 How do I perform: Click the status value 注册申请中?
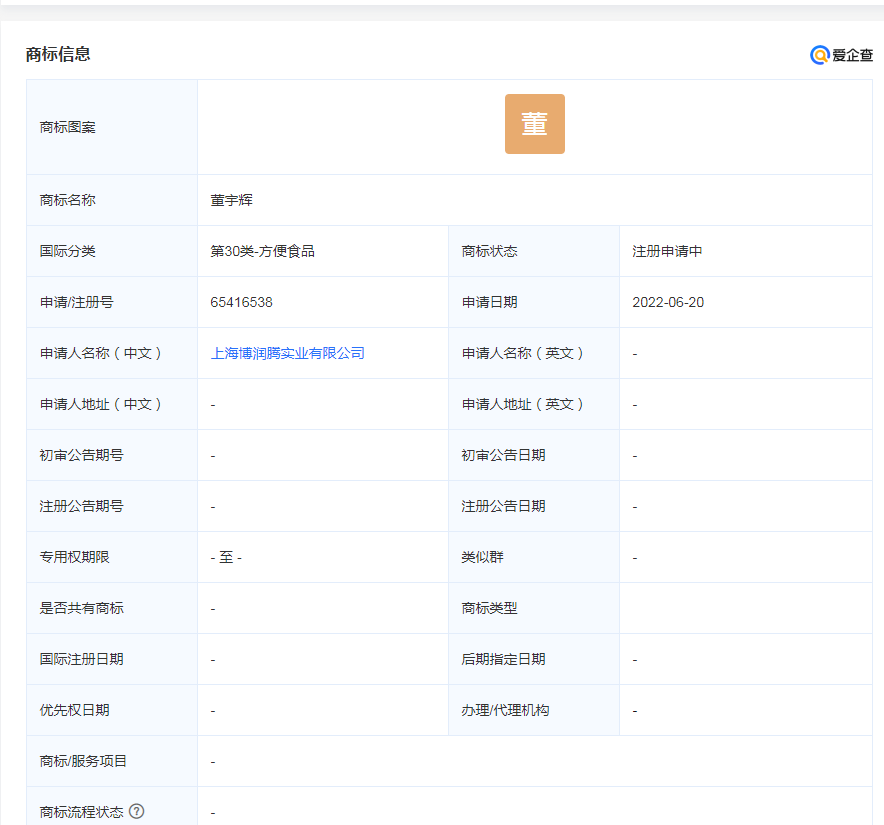click(x=667, y=251)
